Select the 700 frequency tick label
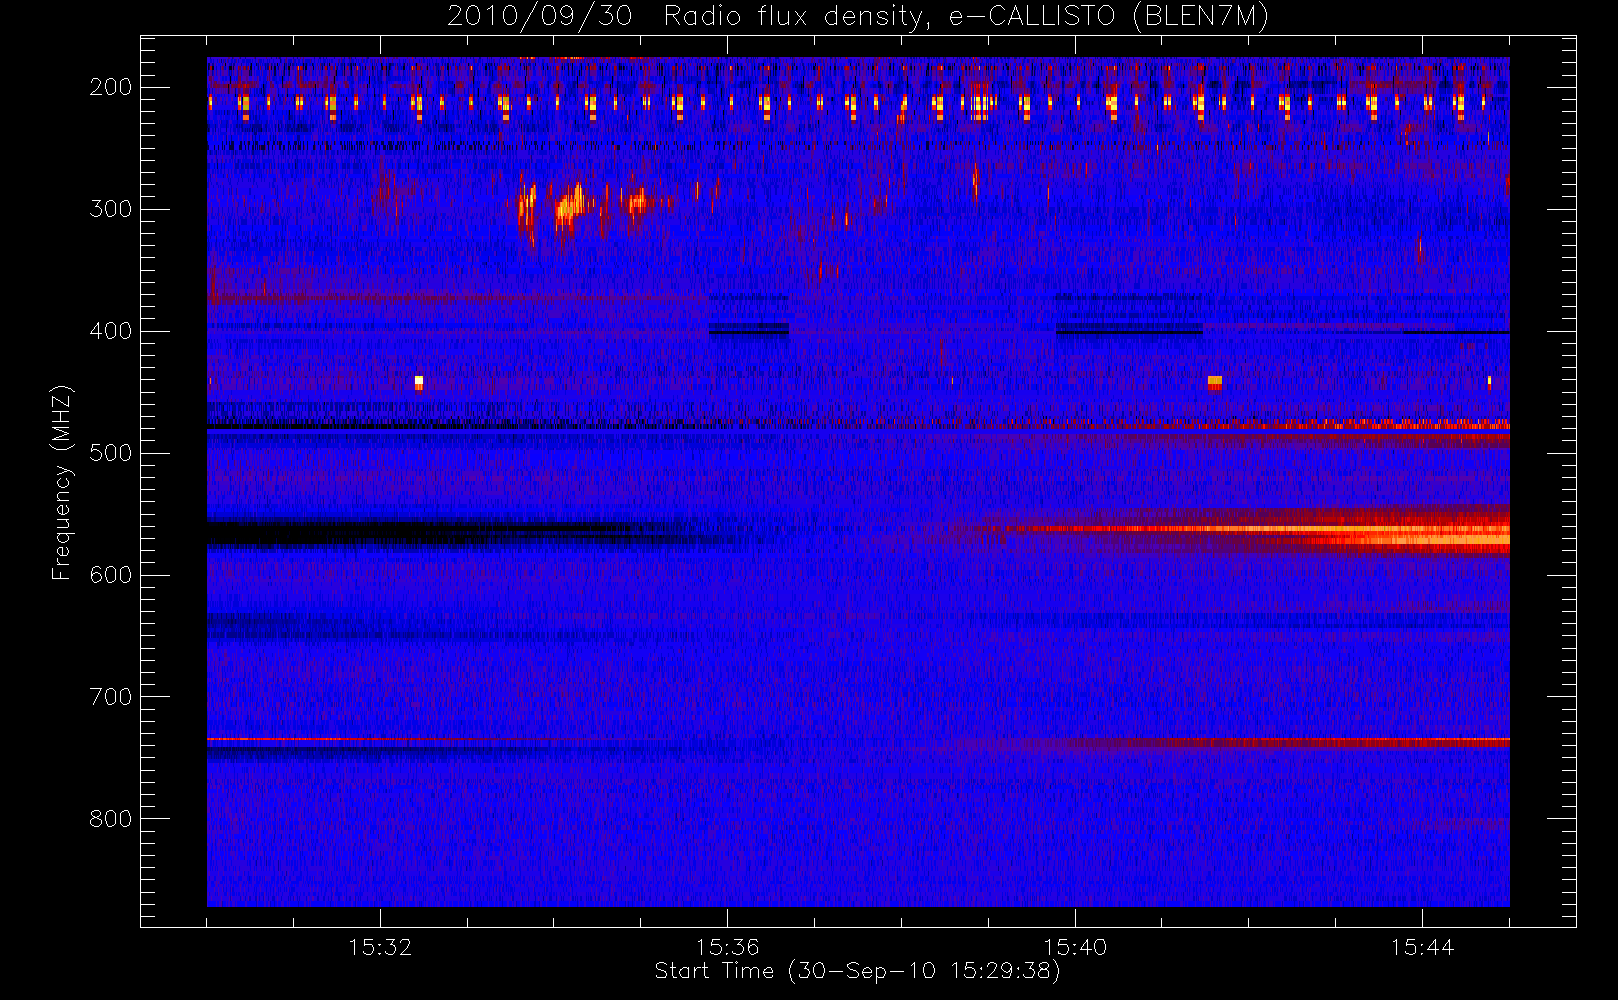Viewport: 1618px width, 1000px height. [111, 697]
